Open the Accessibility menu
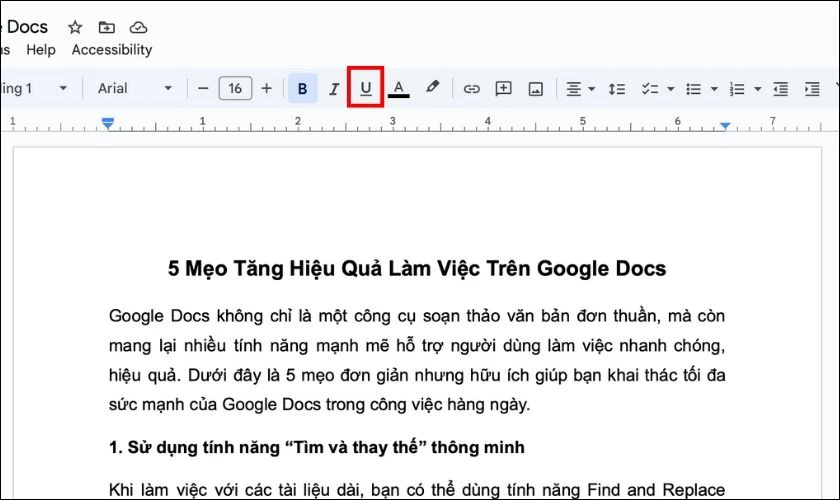 click(112, 50)
